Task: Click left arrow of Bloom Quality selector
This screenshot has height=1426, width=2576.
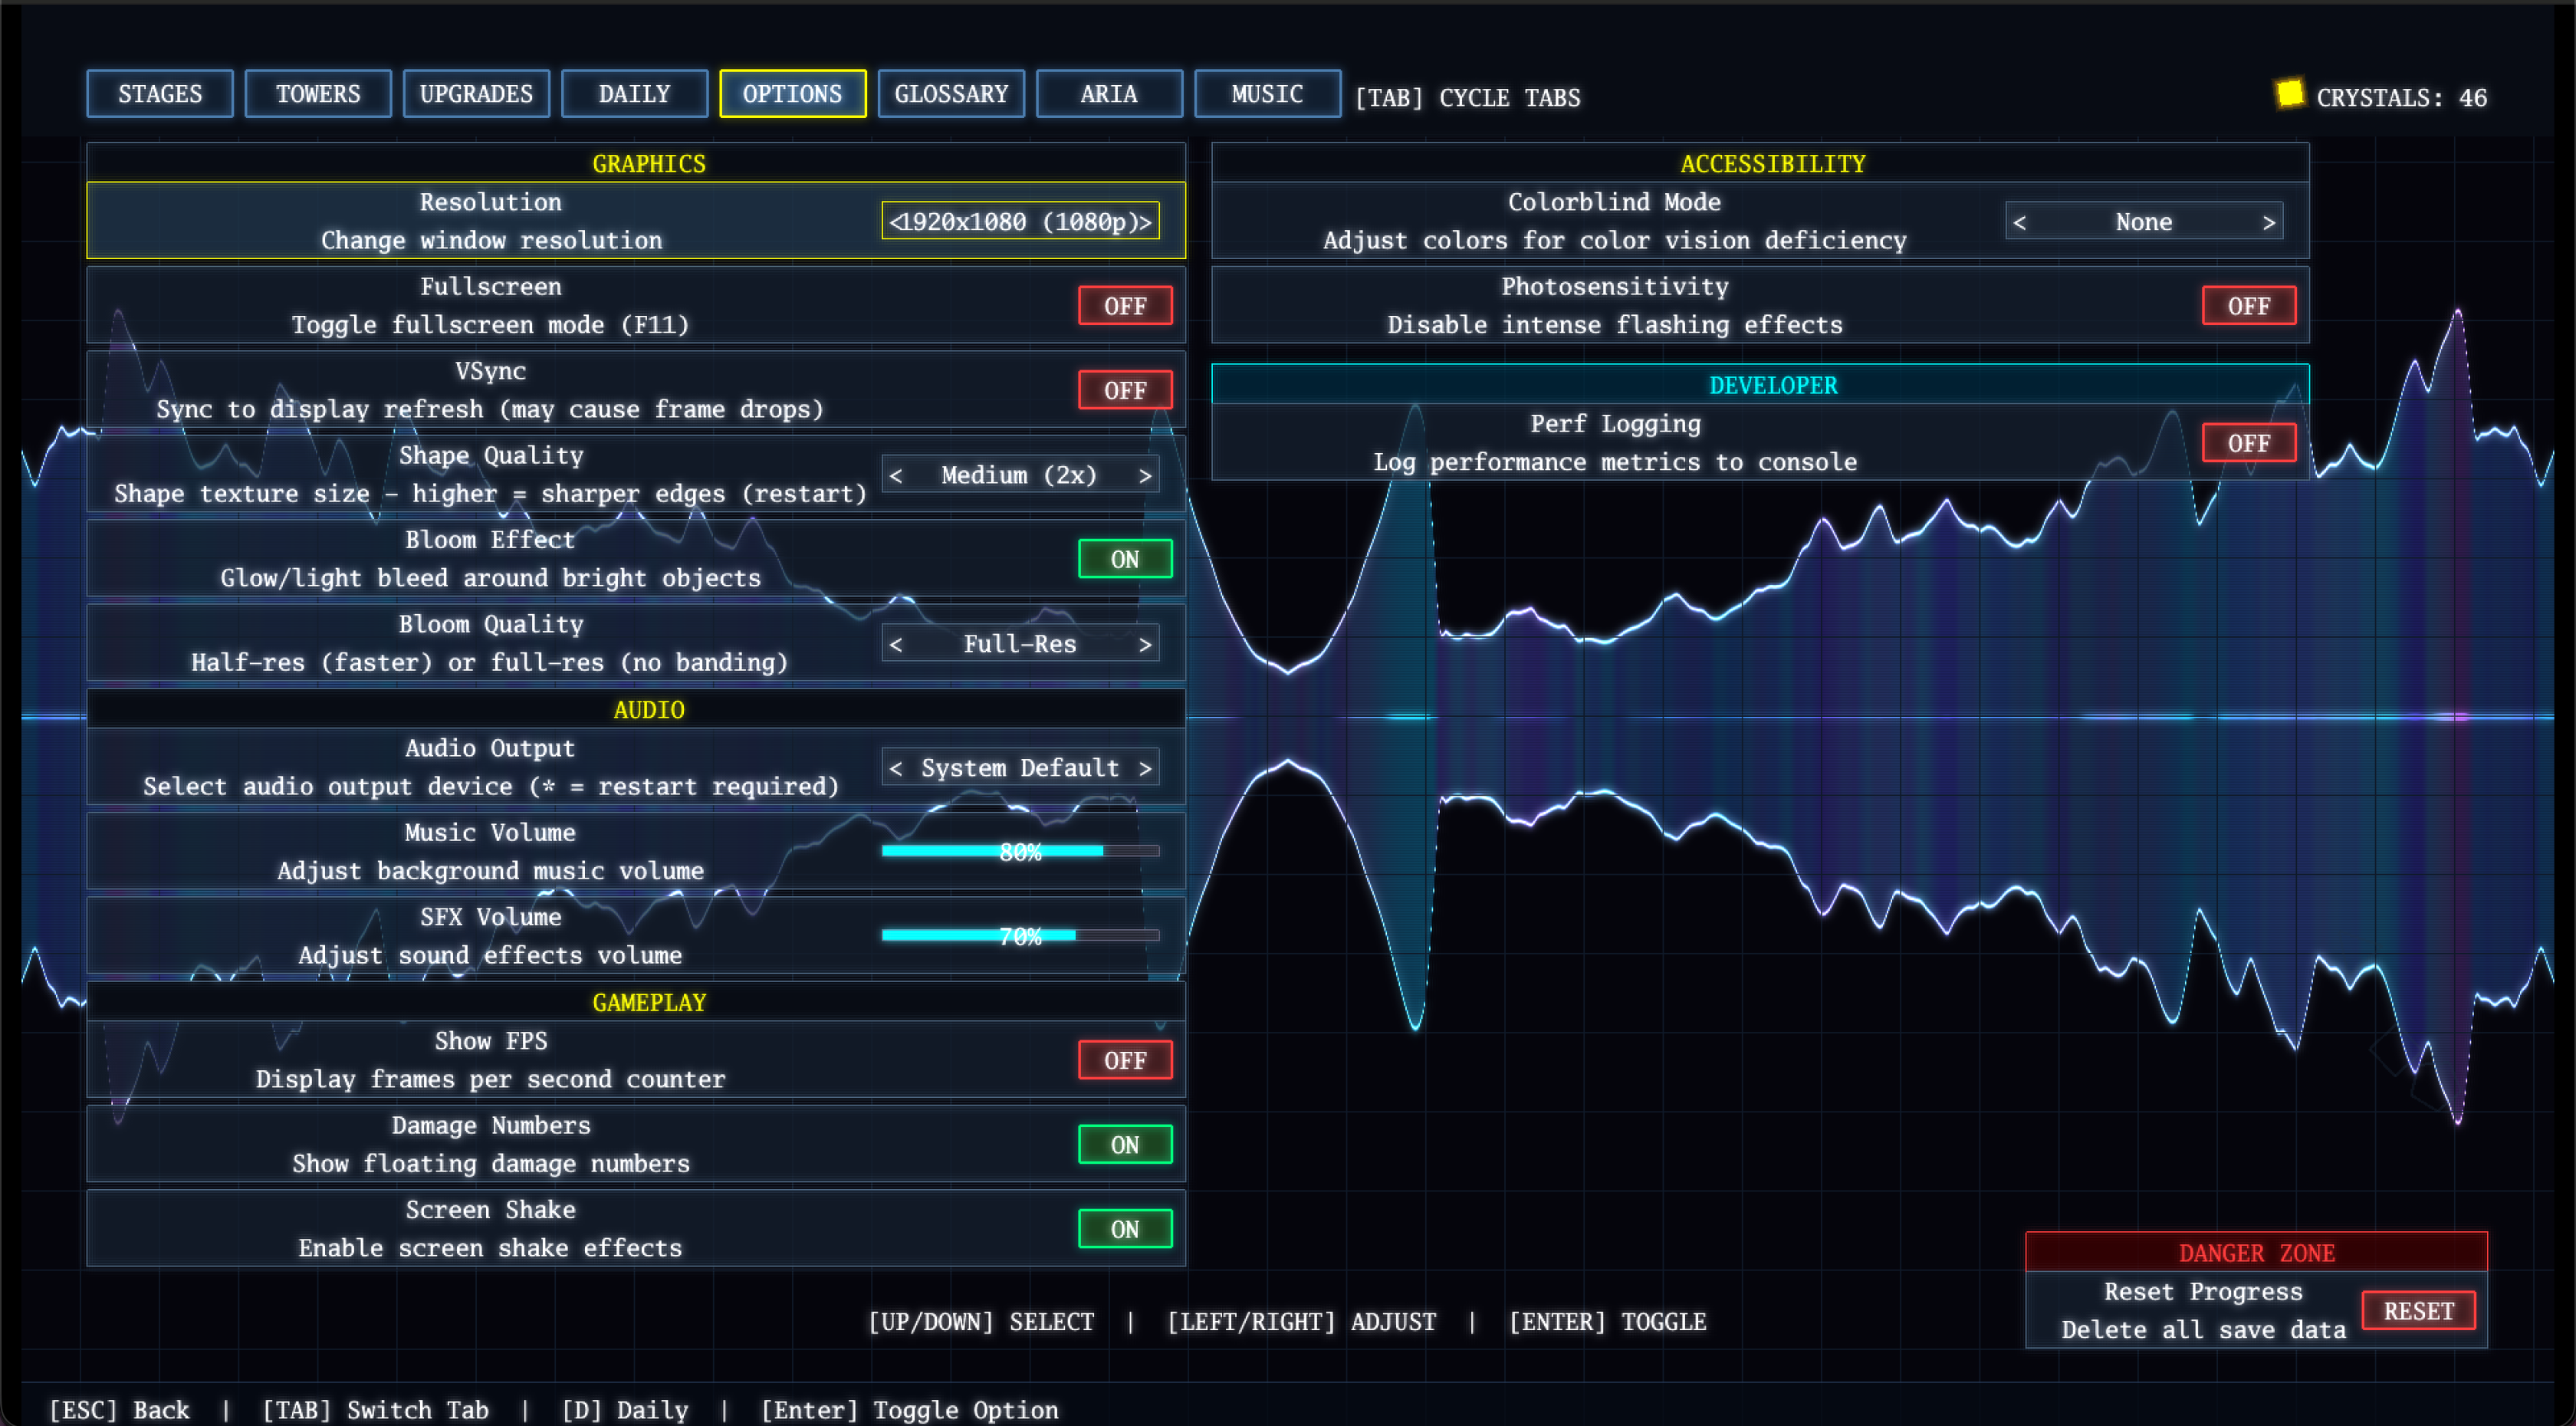Action: [x=896, y=645]
